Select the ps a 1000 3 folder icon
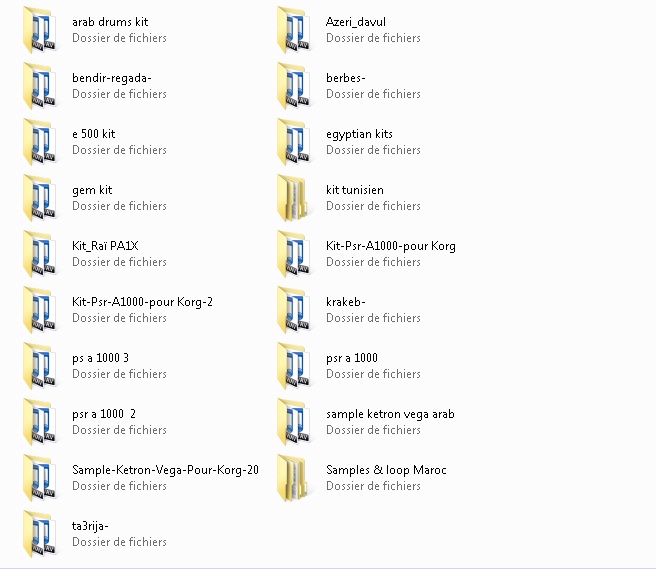The width and height of the screenshot is (656, 569). coord(40,366)
